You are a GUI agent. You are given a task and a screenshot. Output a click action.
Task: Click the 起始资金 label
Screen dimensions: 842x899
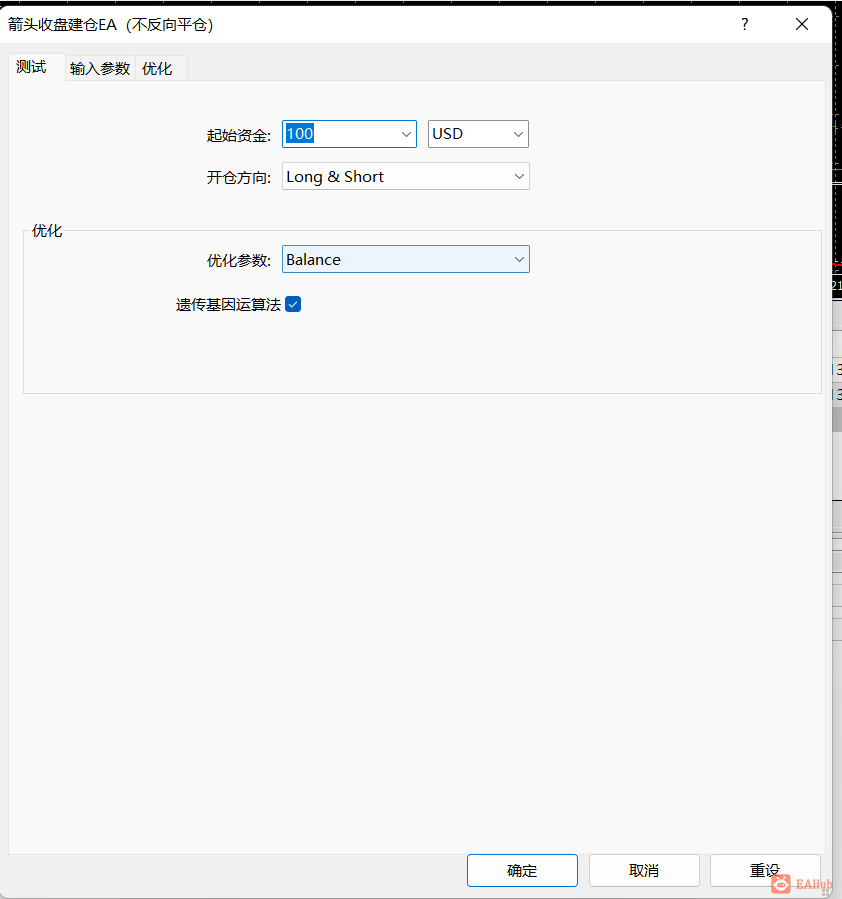[x=238, y=135]
